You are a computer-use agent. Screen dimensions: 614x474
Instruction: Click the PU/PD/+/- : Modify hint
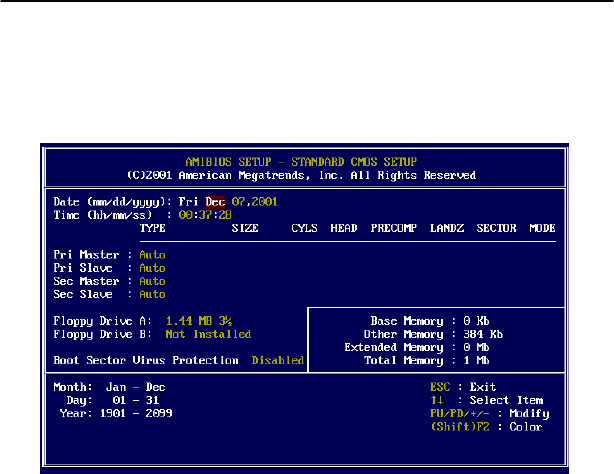tap(487, 413)
